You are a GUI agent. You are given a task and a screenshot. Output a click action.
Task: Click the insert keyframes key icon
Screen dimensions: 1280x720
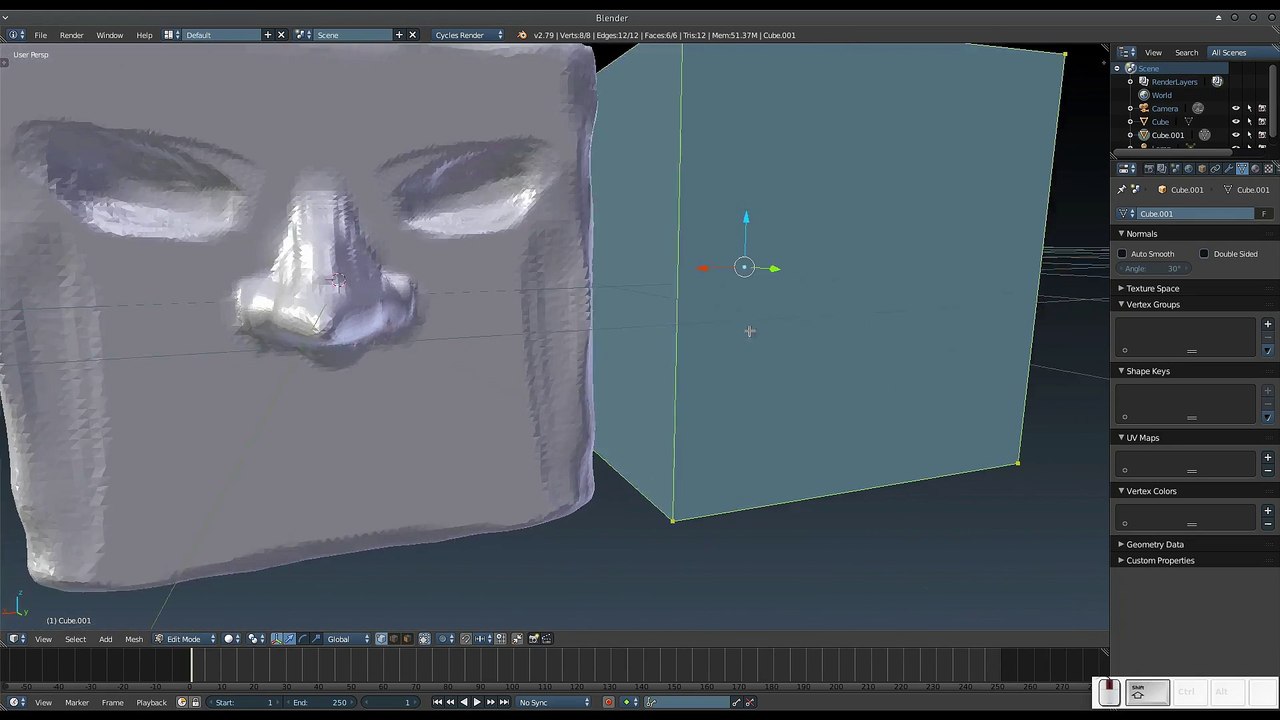pos(737,703)
